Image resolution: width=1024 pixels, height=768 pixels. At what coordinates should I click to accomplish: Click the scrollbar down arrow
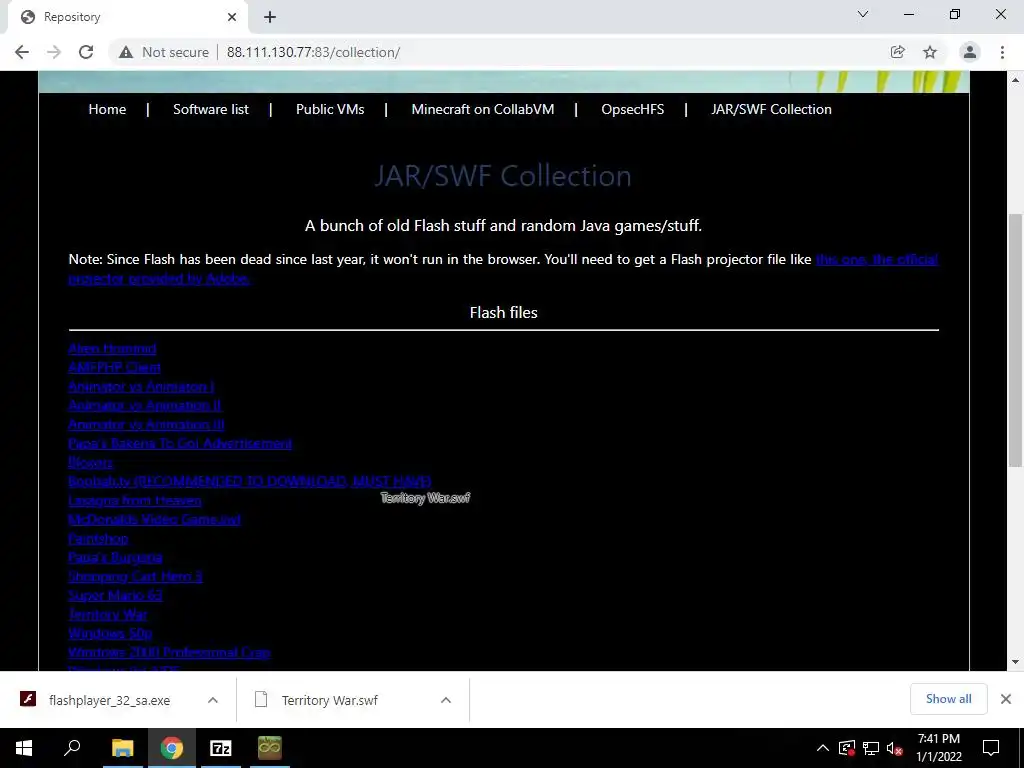pos(1015,662)
